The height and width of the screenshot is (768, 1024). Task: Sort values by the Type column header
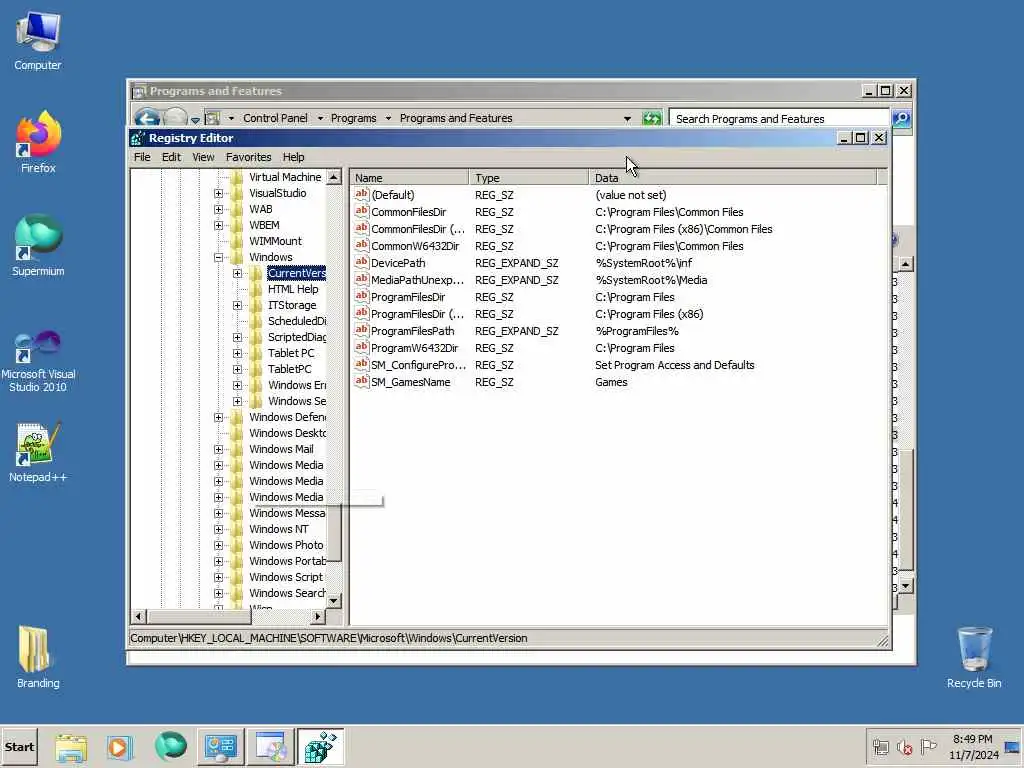point(528,178)
